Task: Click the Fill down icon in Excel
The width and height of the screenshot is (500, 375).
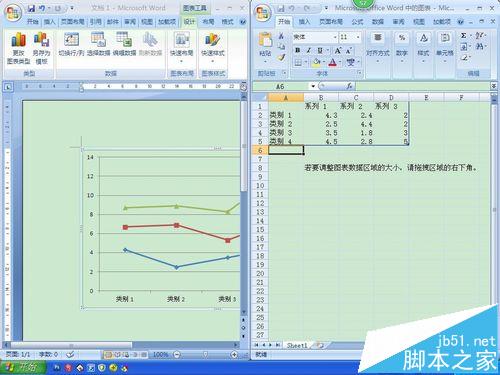Action: [464, 46]
